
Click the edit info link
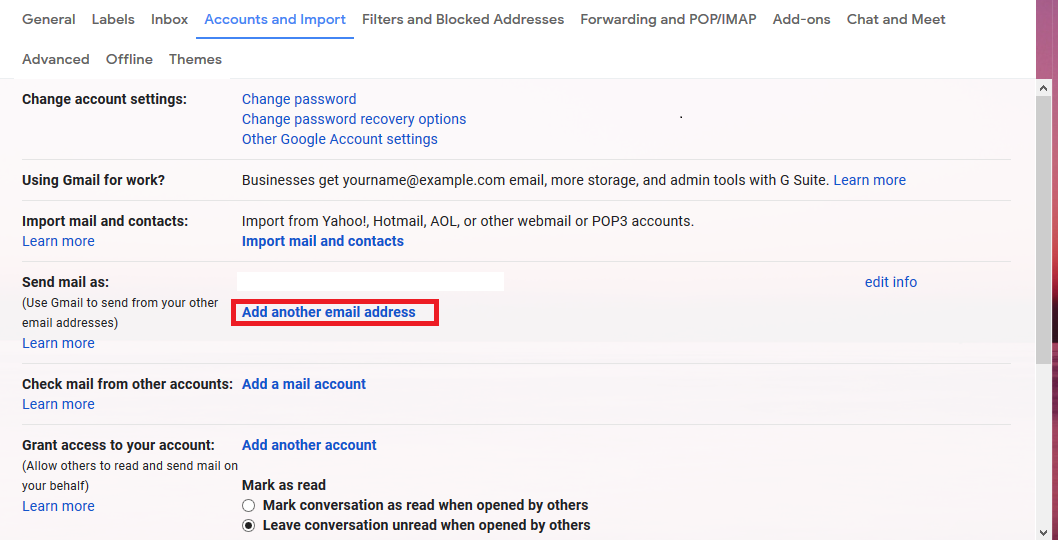891,282
